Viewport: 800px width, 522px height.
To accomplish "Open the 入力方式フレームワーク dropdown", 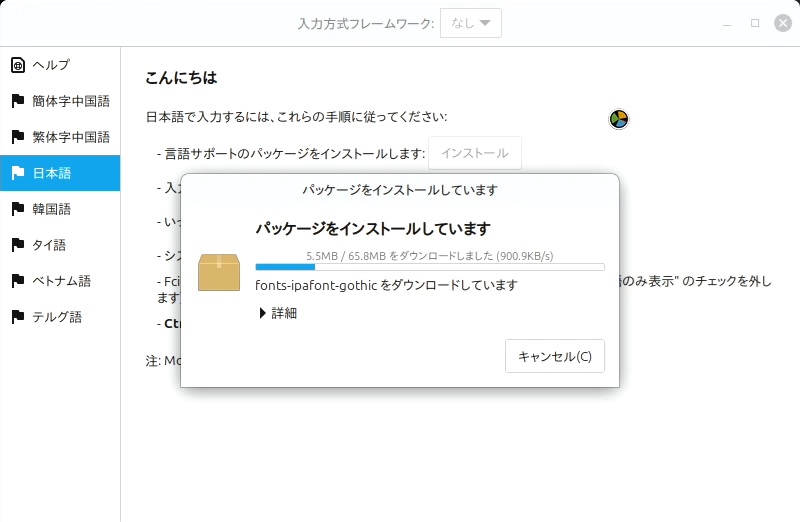I will point(470,23).
